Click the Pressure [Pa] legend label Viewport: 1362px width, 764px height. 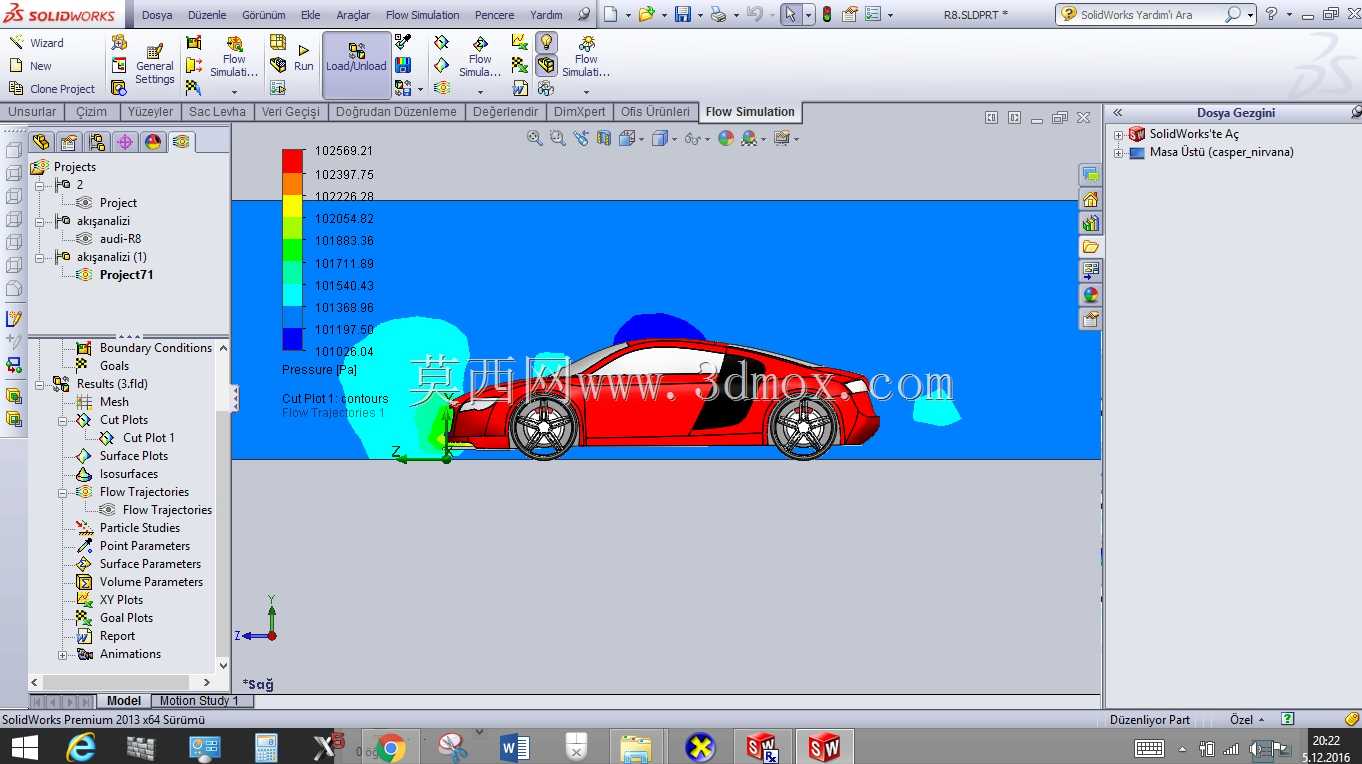[320, 370]
